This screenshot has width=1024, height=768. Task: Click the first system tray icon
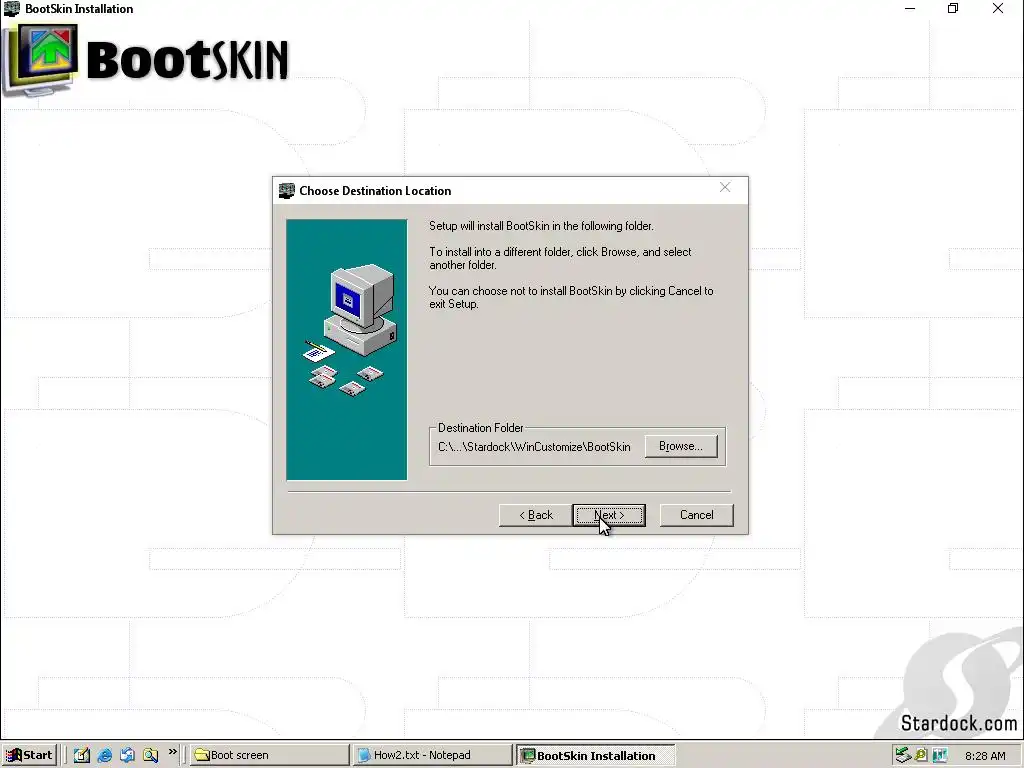click(903, 755)
